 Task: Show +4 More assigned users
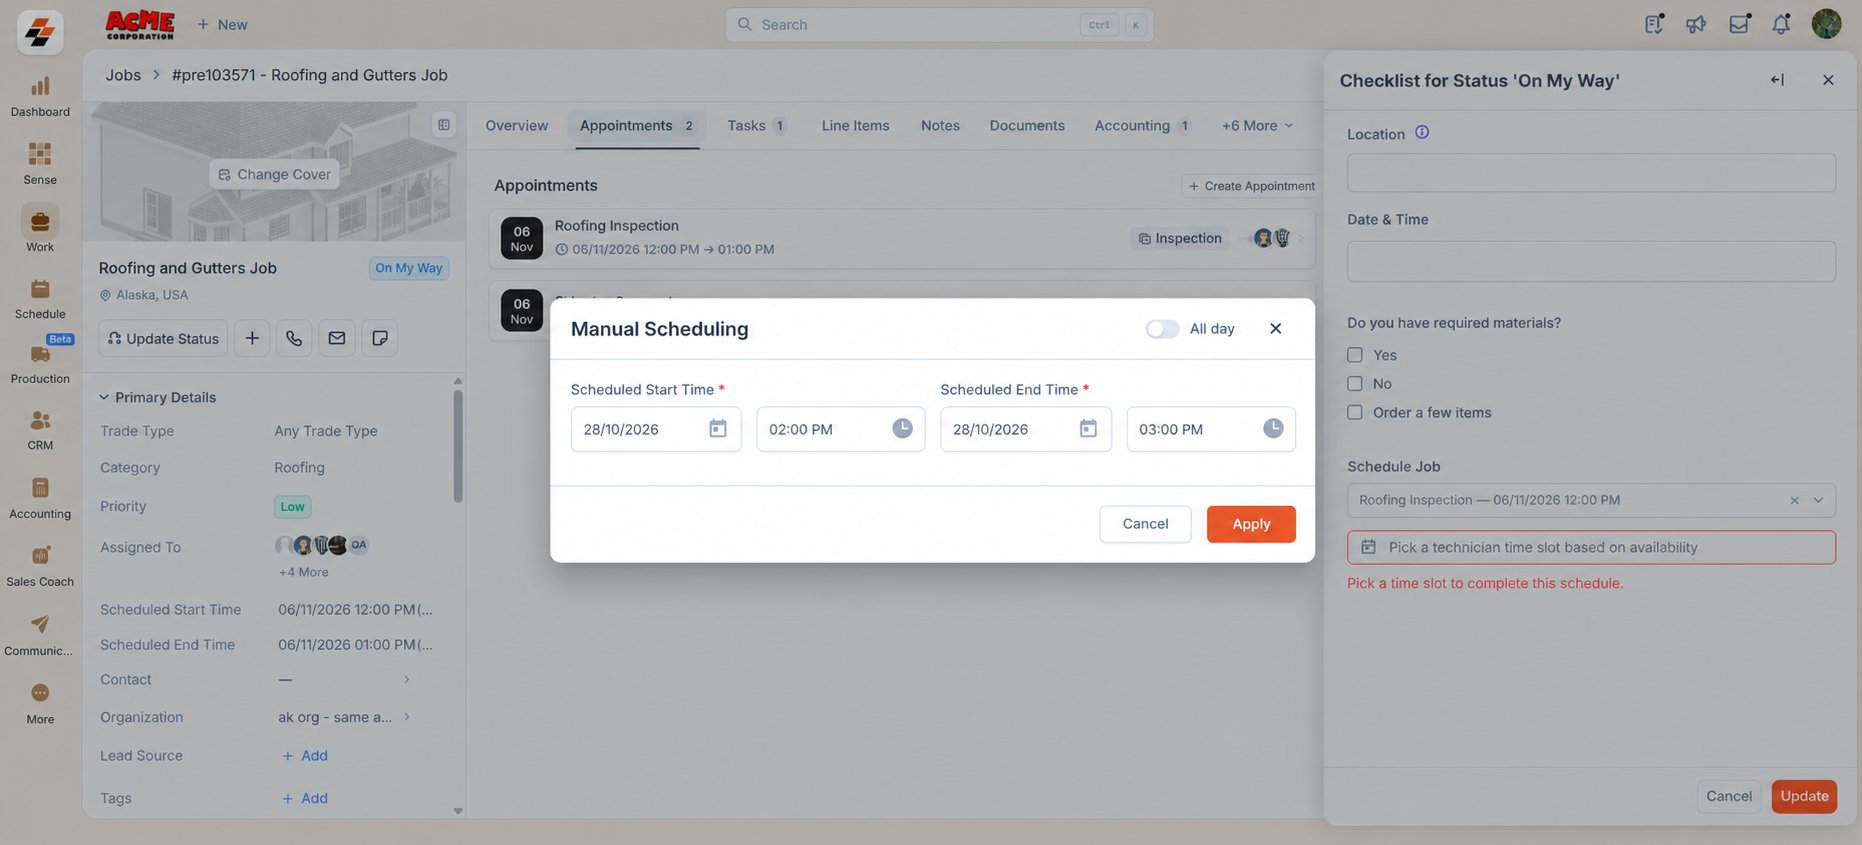tap(304, 572)
